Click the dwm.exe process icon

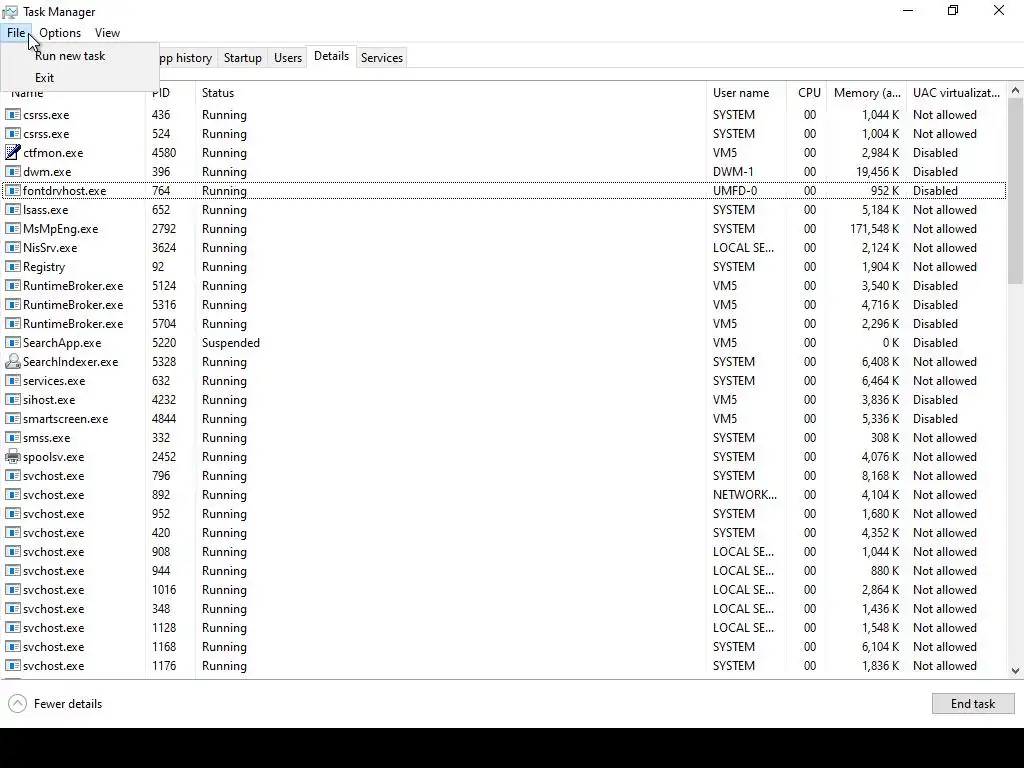tap(12, 171)
